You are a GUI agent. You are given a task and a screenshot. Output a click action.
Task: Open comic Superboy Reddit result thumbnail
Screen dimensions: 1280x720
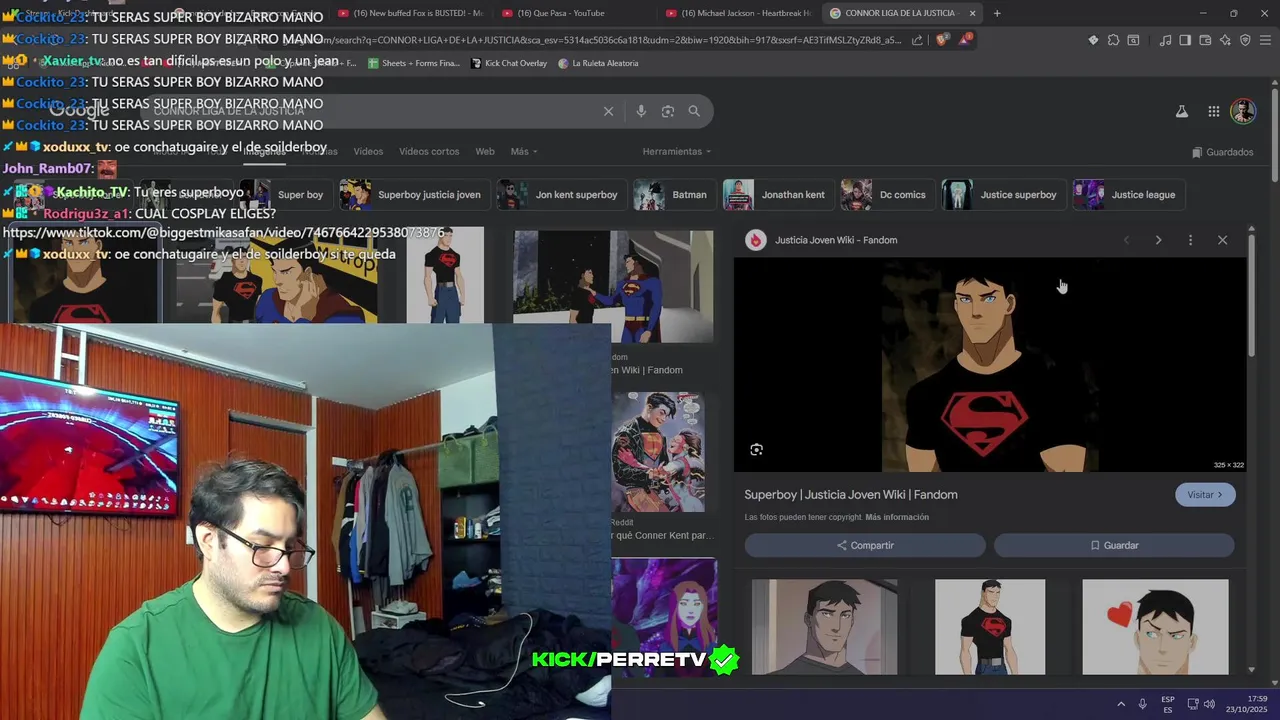[x=658, y=452]
